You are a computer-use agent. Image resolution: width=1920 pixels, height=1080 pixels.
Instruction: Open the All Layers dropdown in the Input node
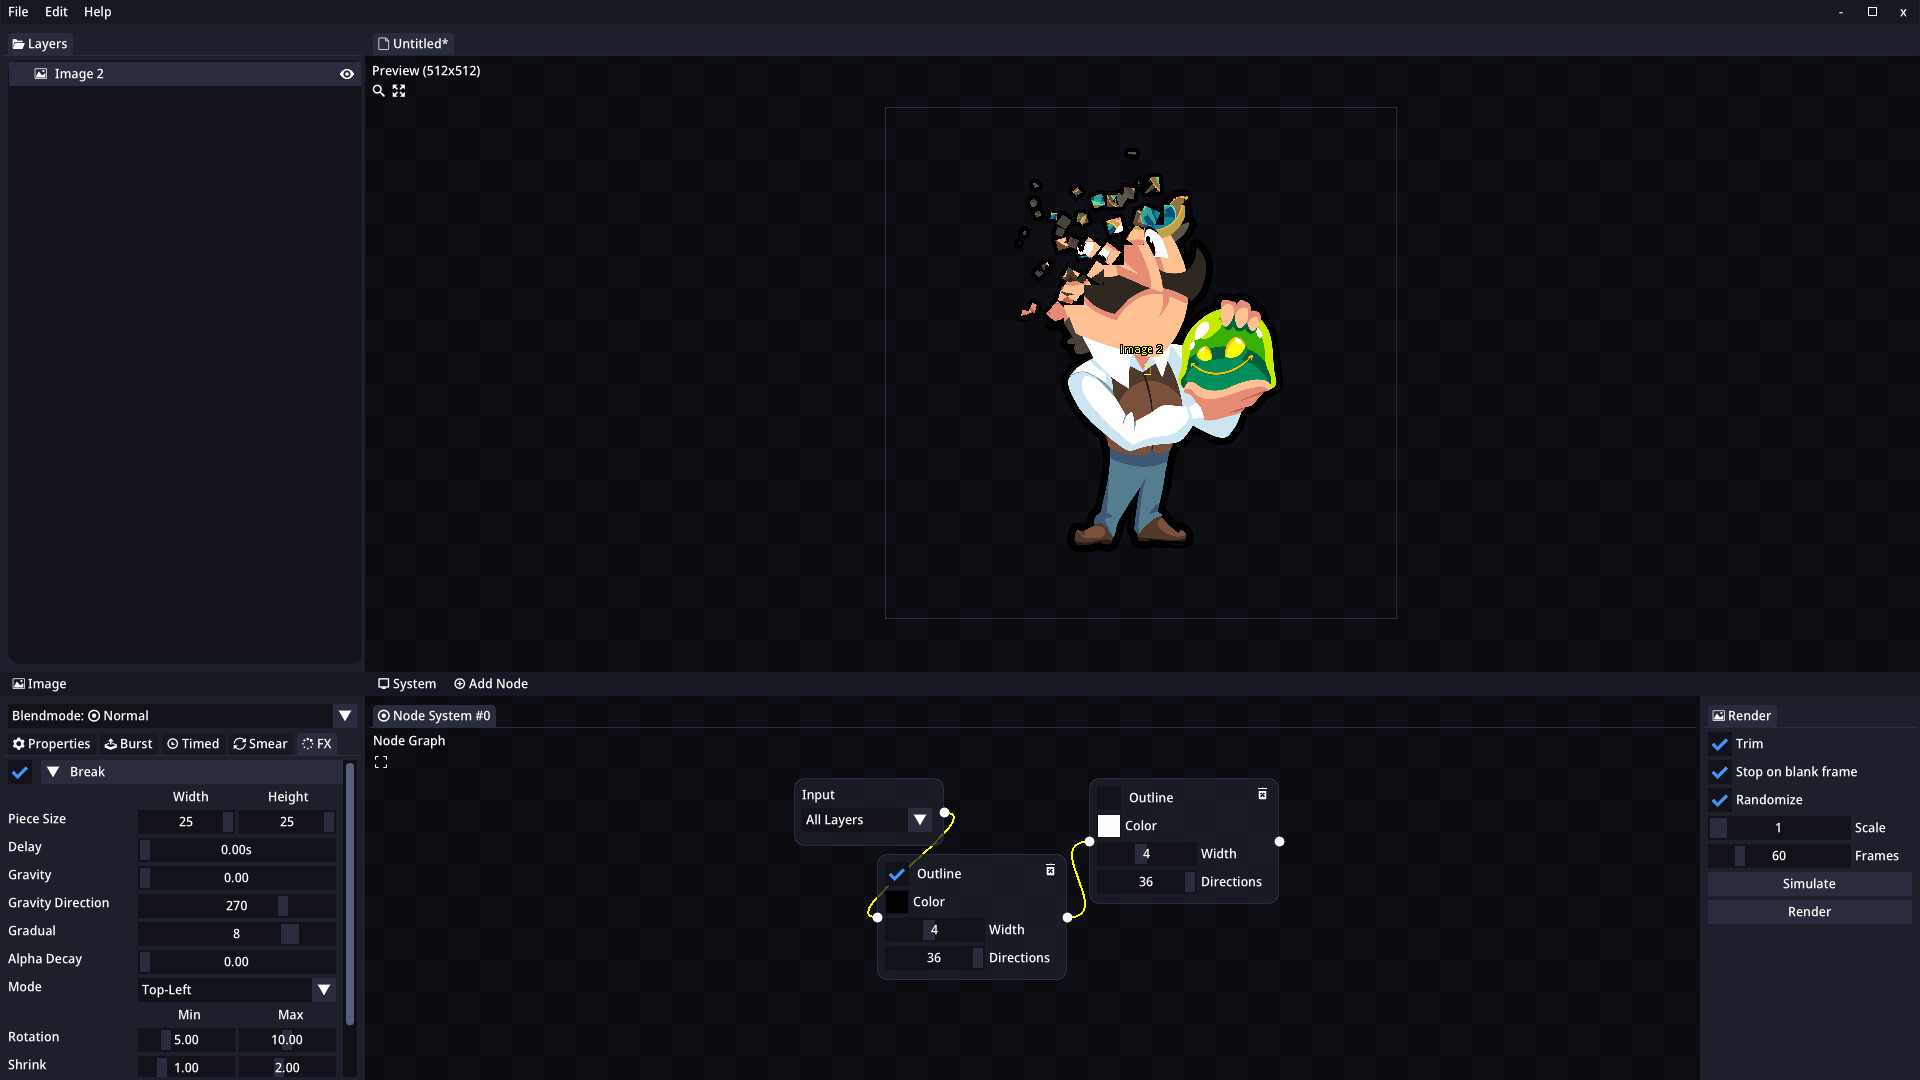(x=919, y=820)
